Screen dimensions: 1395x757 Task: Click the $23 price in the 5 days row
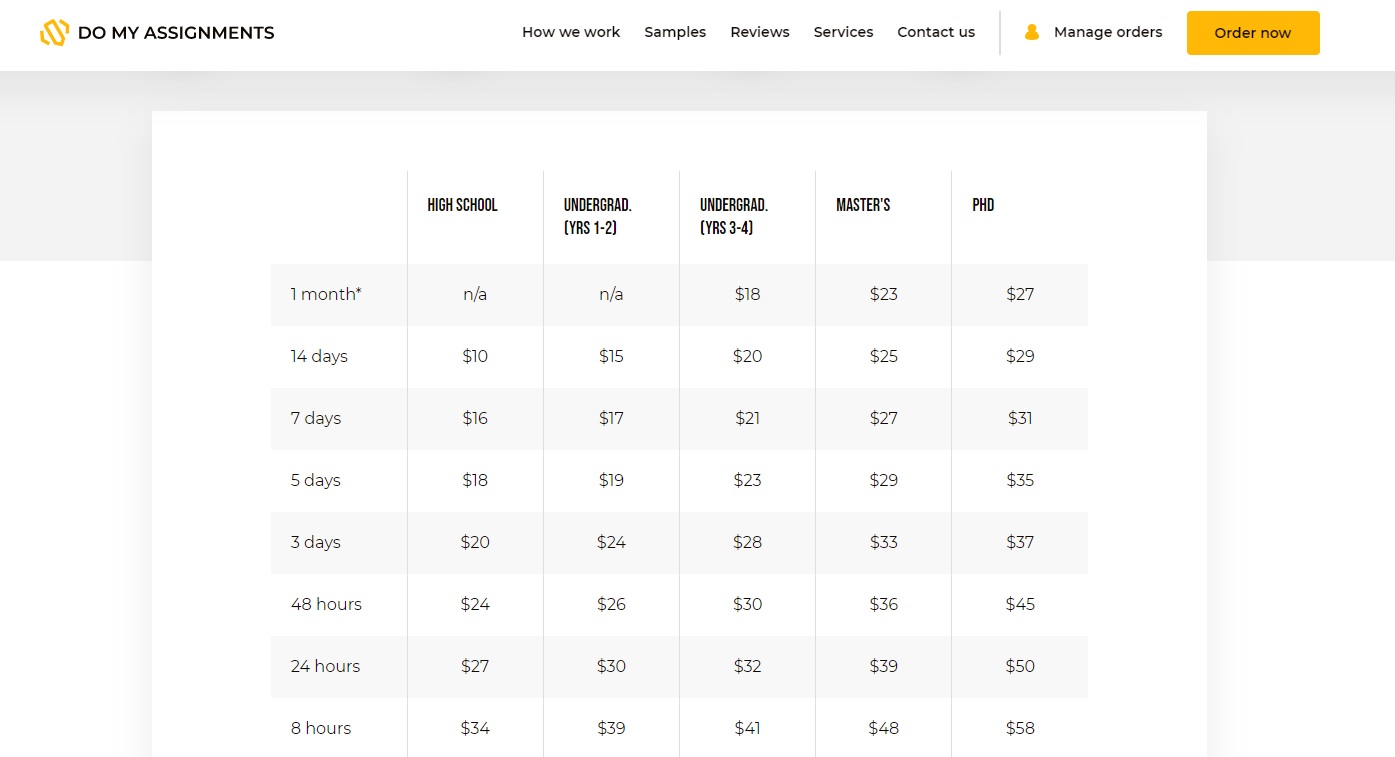pyautogui.click(x=747, y=480)
